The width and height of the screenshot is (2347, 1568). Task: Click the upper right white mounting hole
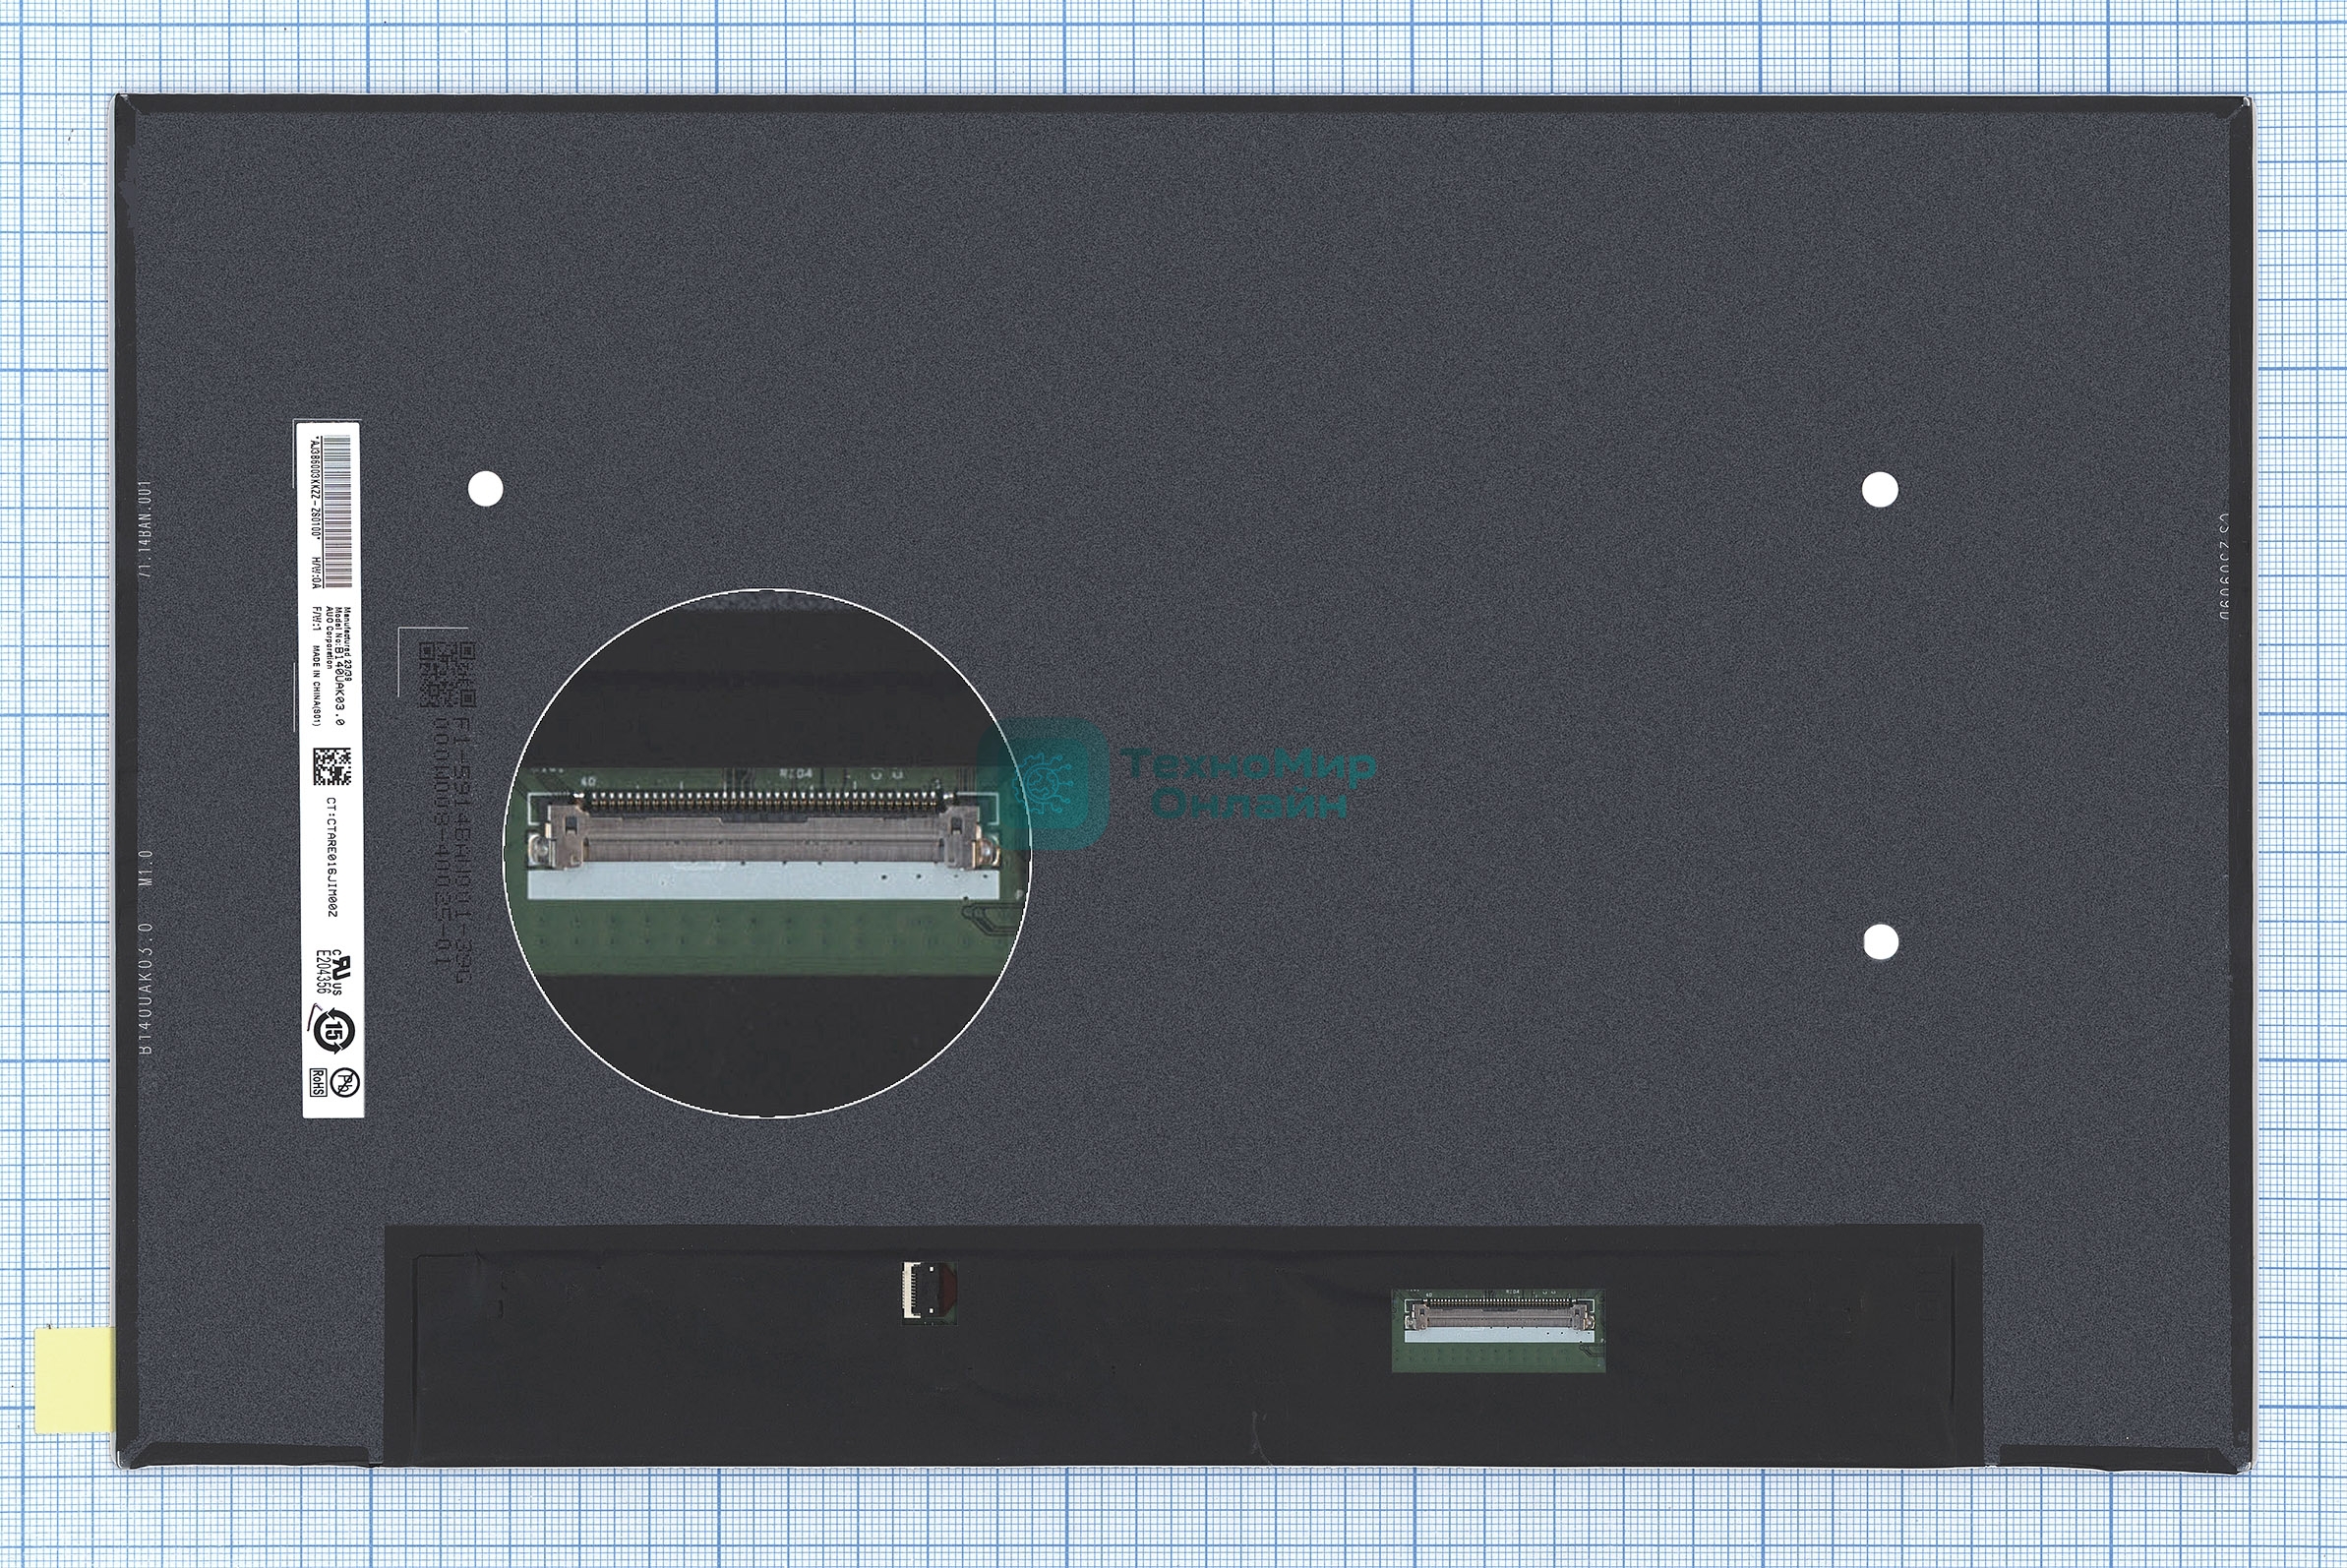[x=1880, y=490]
